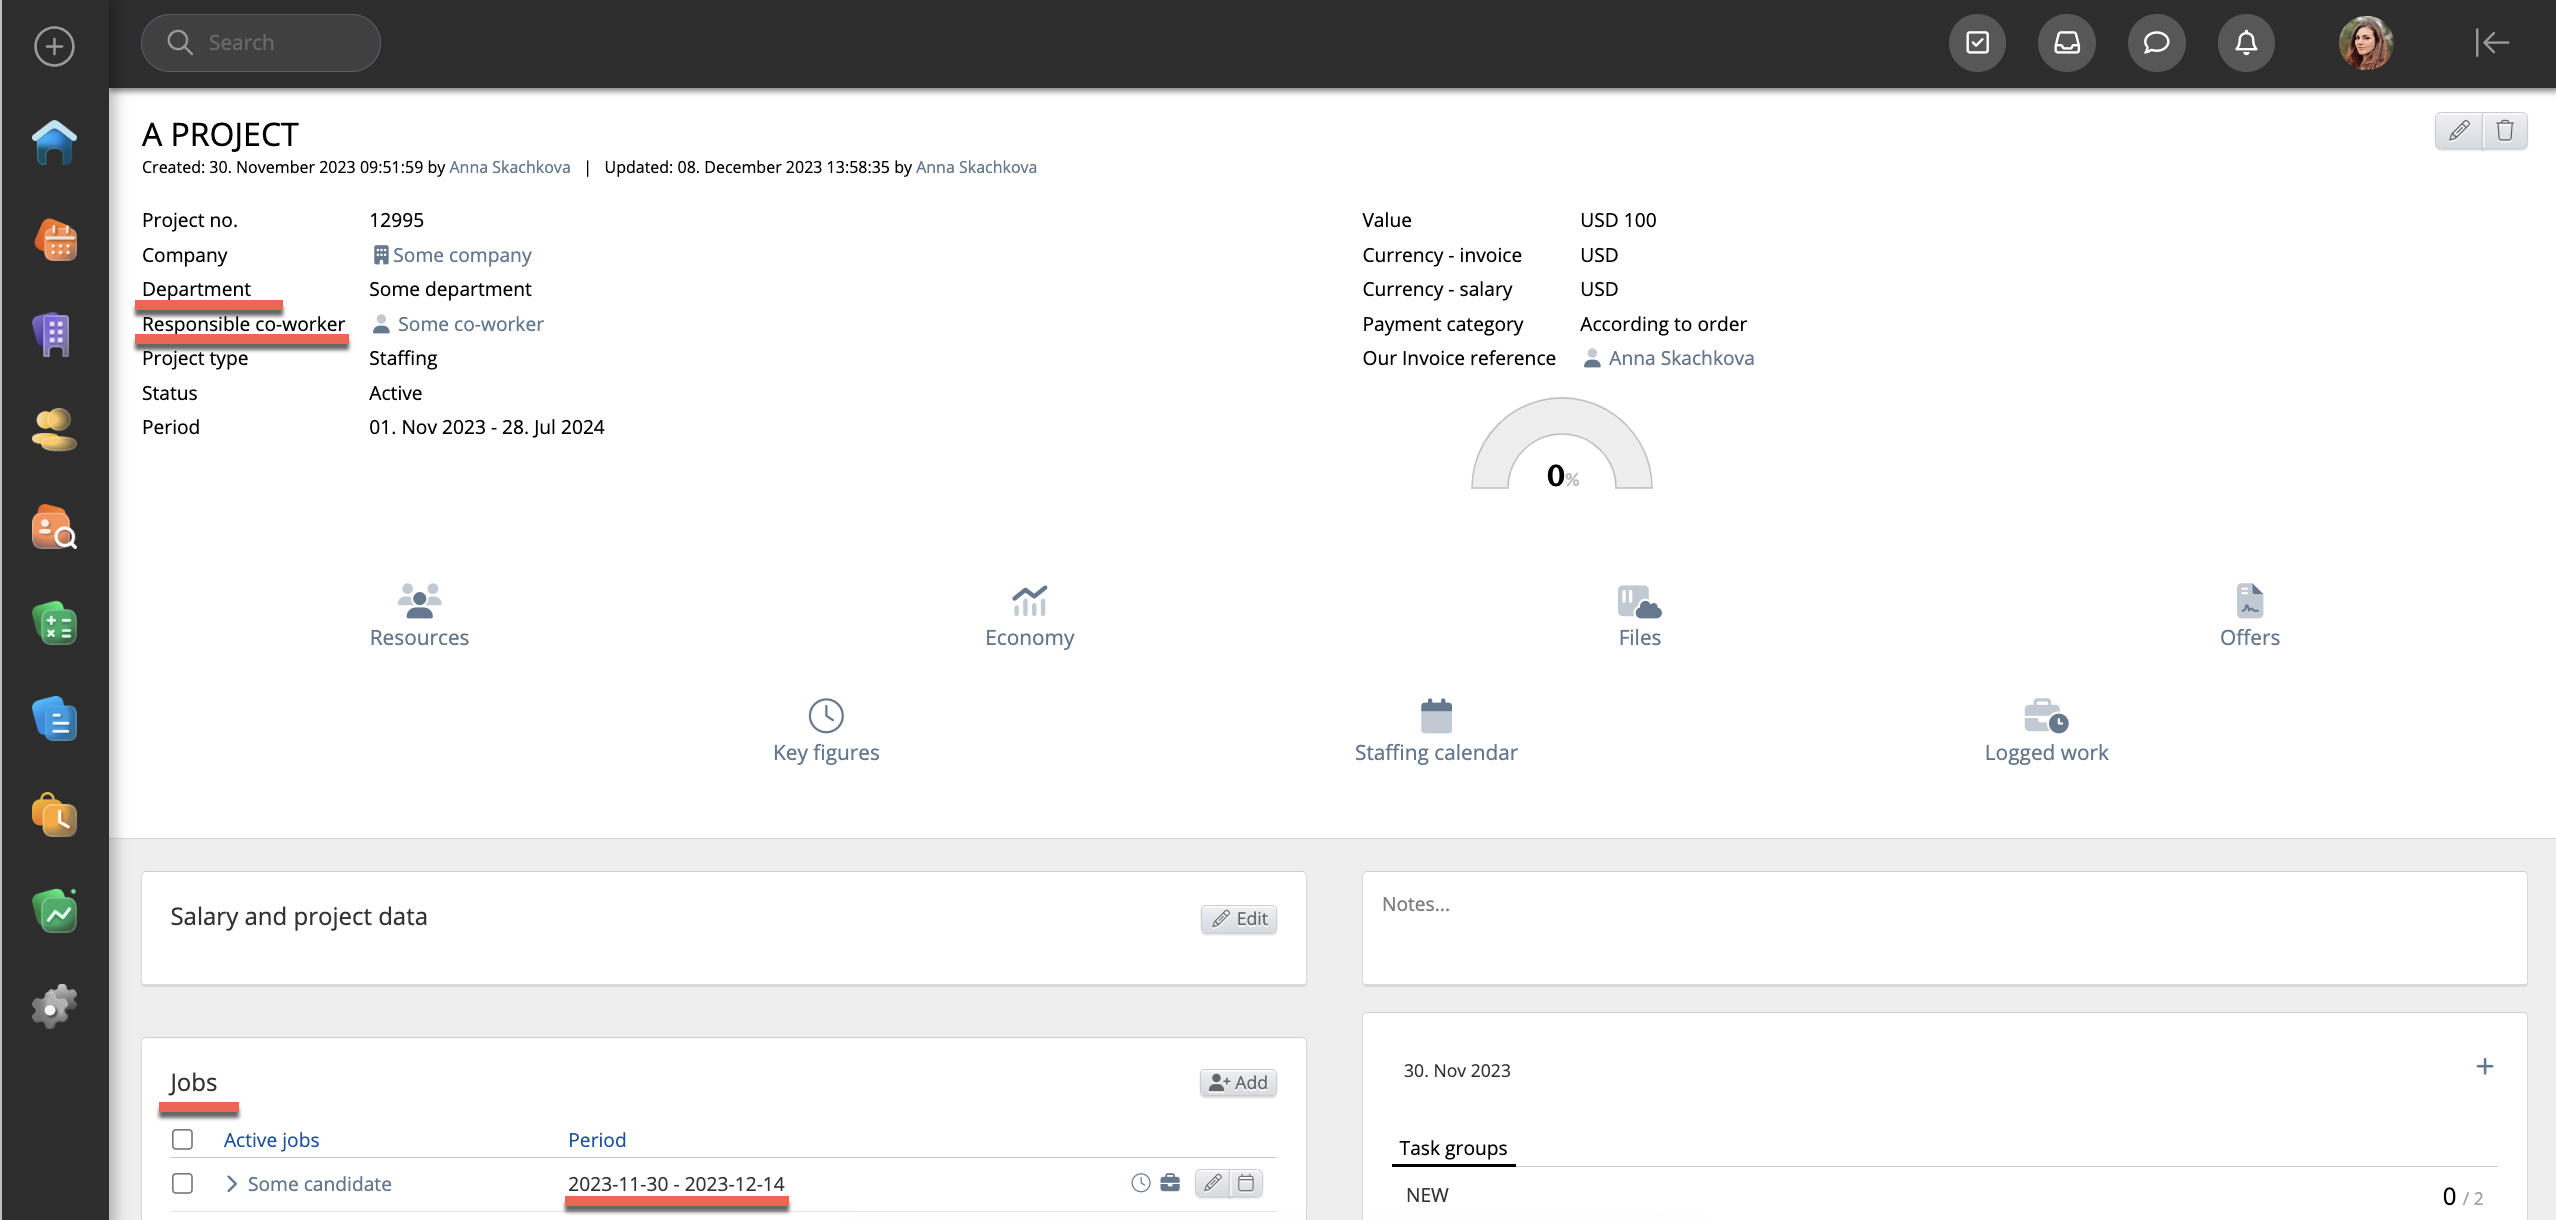The image size is (2556, 1220).
Task: Click the settings gear in sidebar
Action: [x=54, y=1006]
